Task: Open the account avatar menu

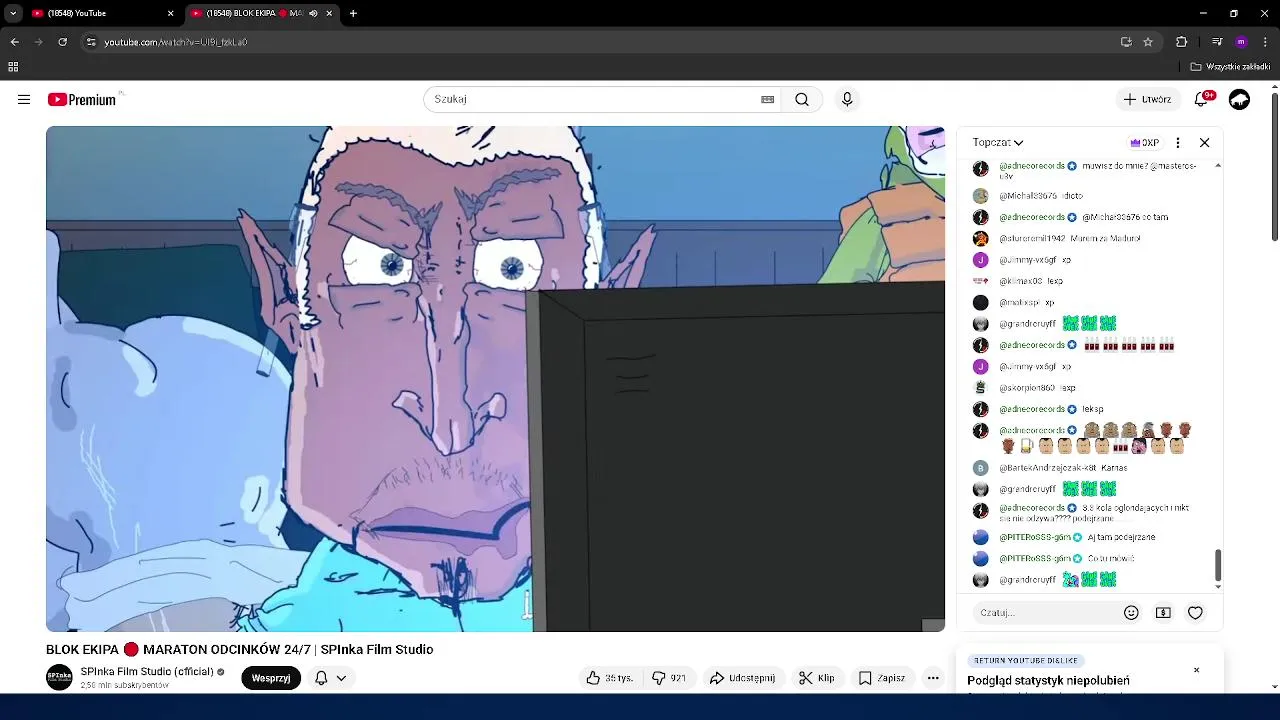Action: point(1239,99)
